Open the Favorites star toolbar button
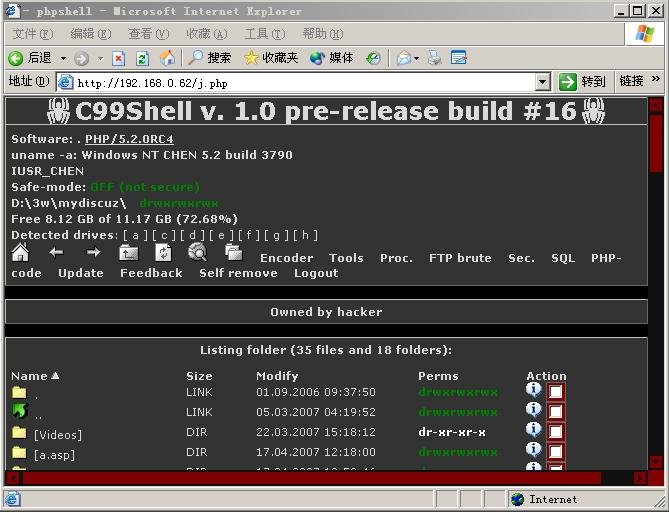The image size is (669, 512). coord(271,58)
